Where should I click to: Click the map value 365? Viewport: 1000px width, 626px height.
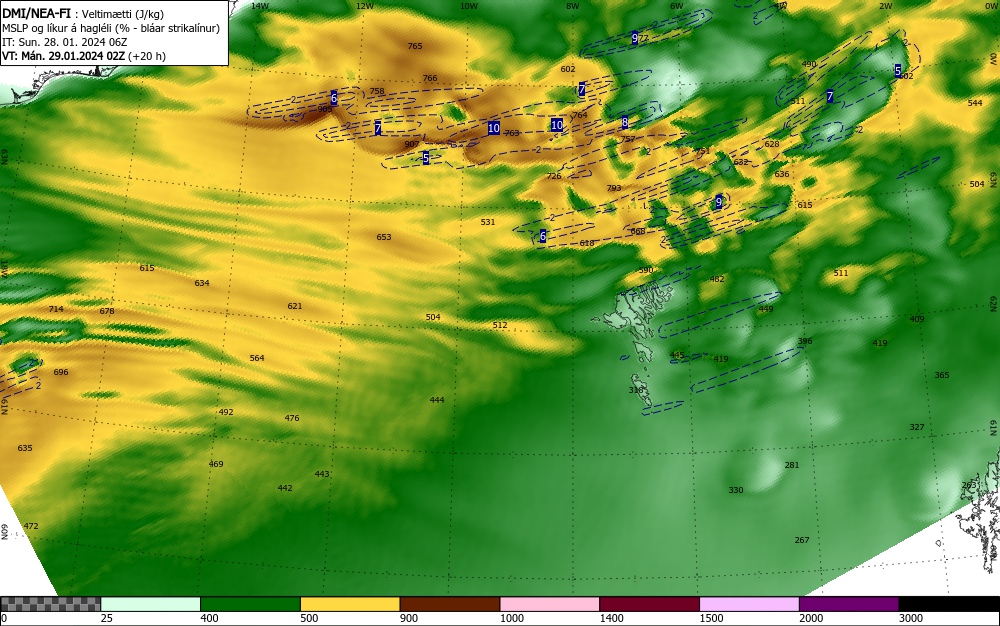point(942,375)
